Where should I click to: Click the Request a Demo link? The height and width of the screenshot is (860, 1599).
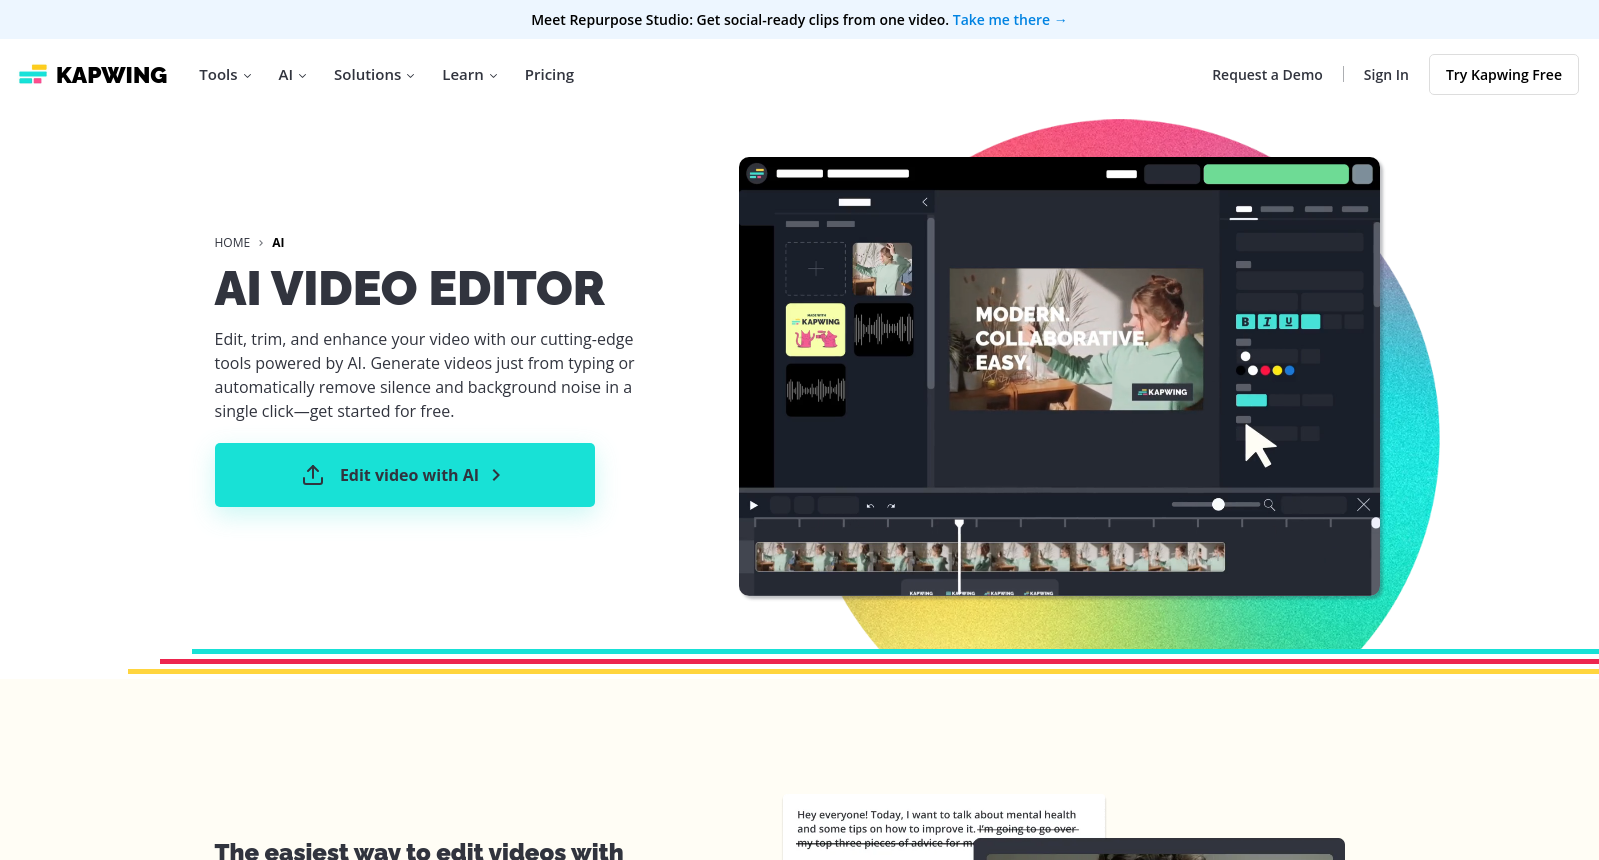(x=1267, y=75)
